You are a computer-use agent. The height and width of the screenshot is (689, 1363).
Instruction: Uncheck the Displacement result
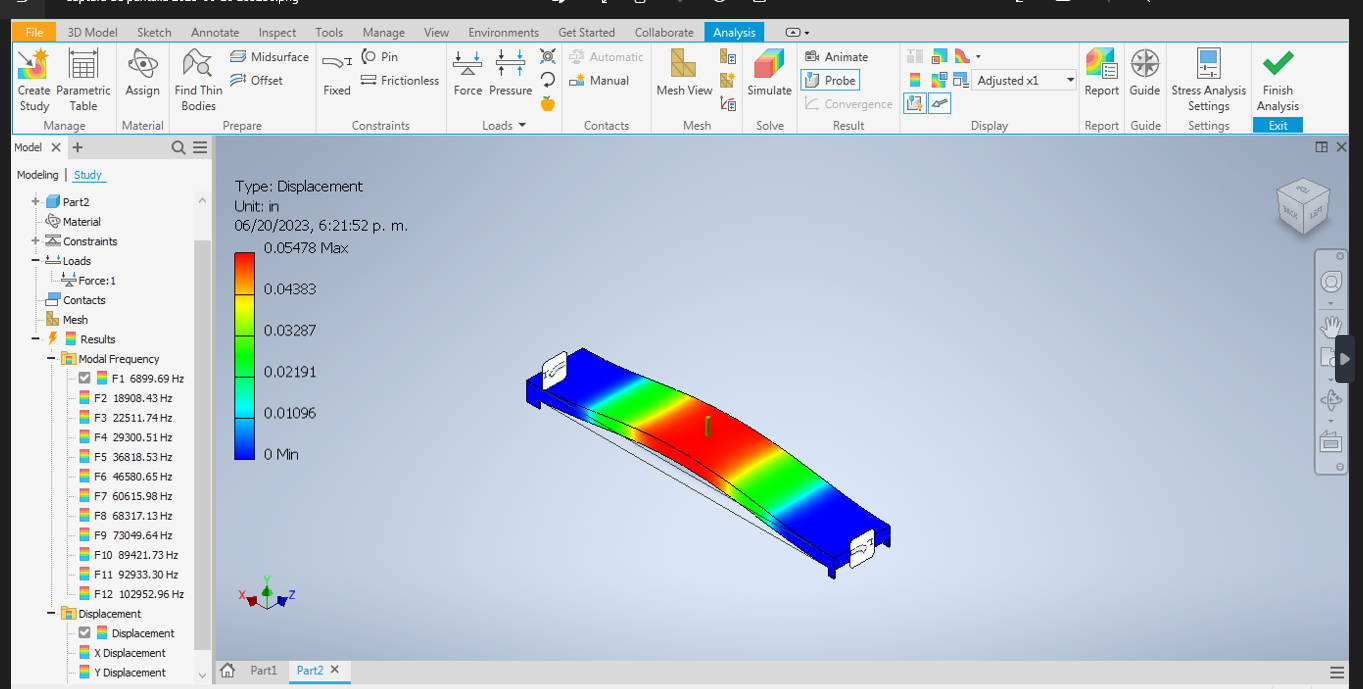85,632
